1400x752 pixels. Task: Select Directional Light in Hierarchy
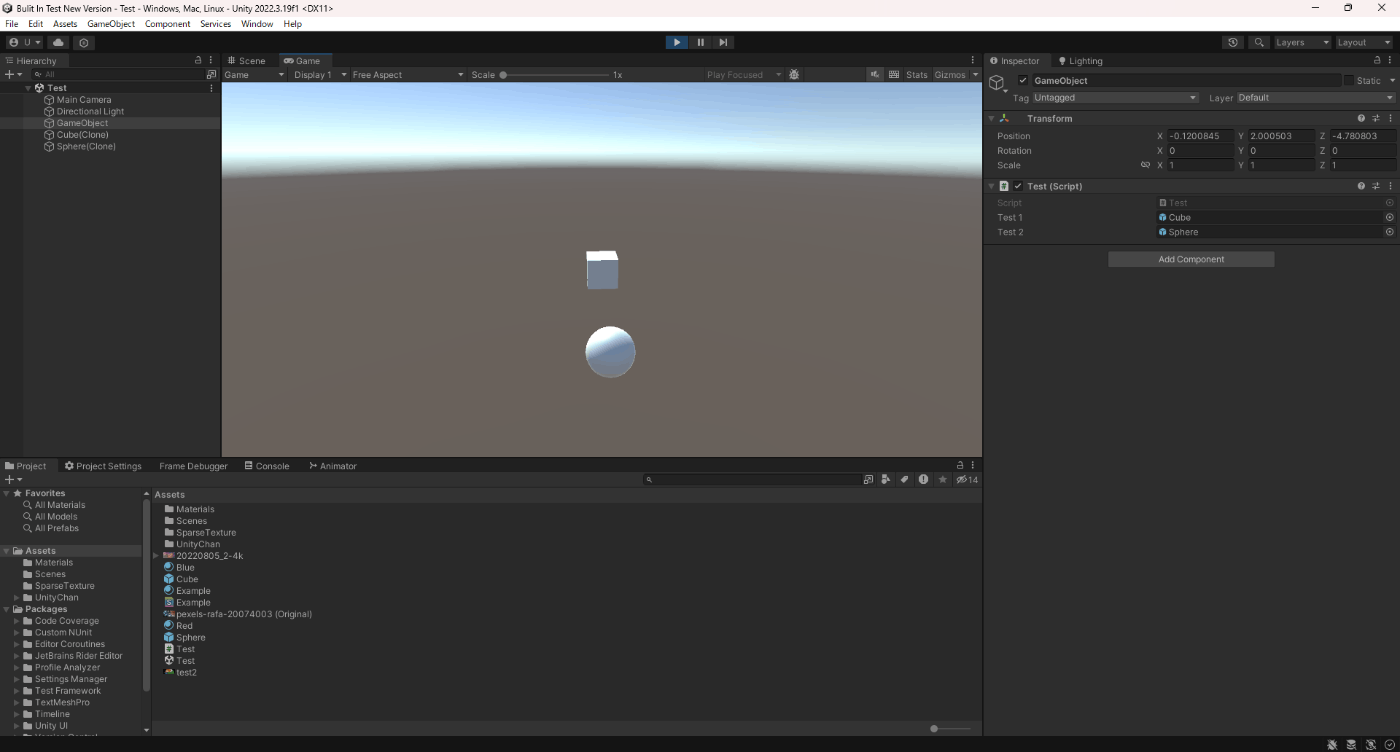click(90, 111)
